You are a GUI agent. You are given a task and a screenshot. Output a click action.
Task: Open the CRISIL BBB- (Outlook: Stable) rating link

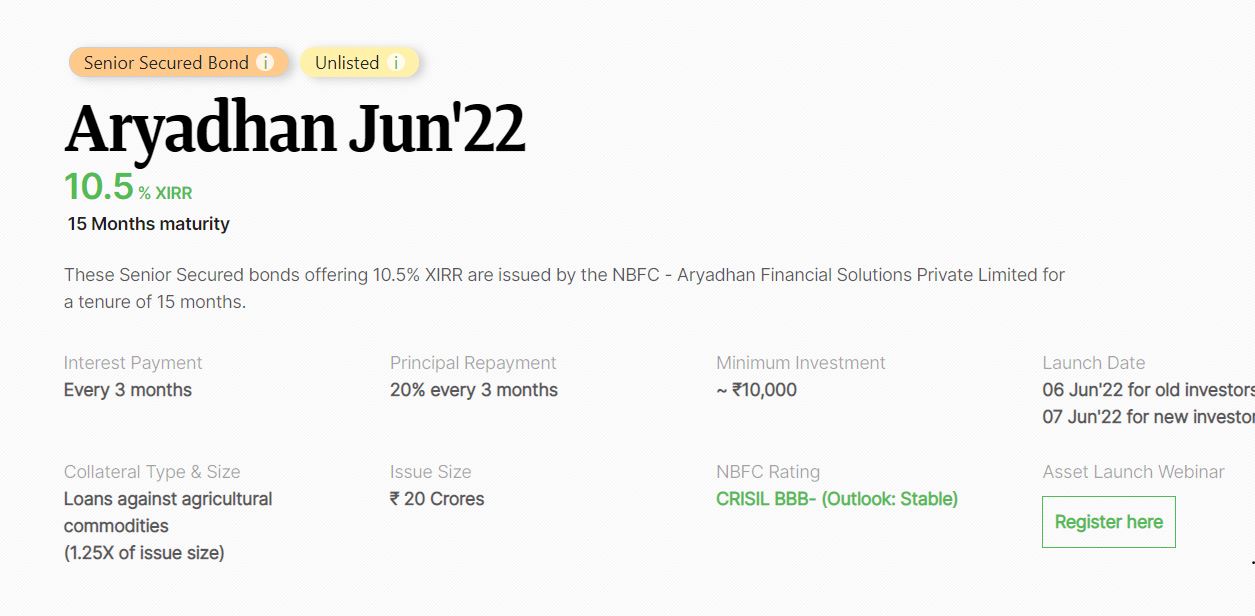837,498
